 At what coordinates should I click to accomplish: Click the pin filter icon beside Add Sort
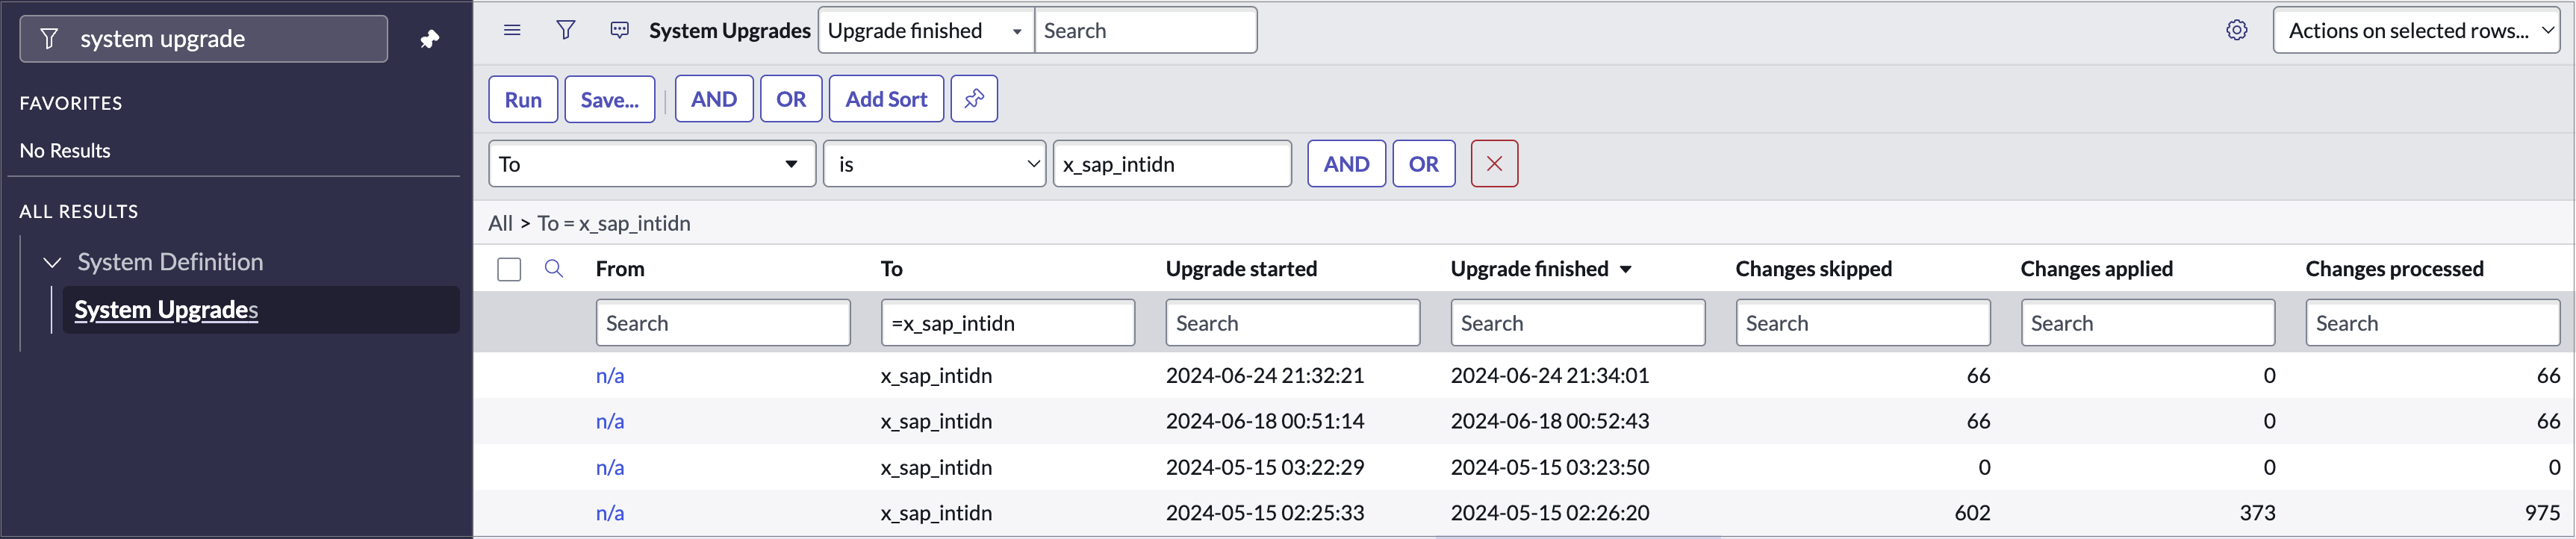[973, 99]
